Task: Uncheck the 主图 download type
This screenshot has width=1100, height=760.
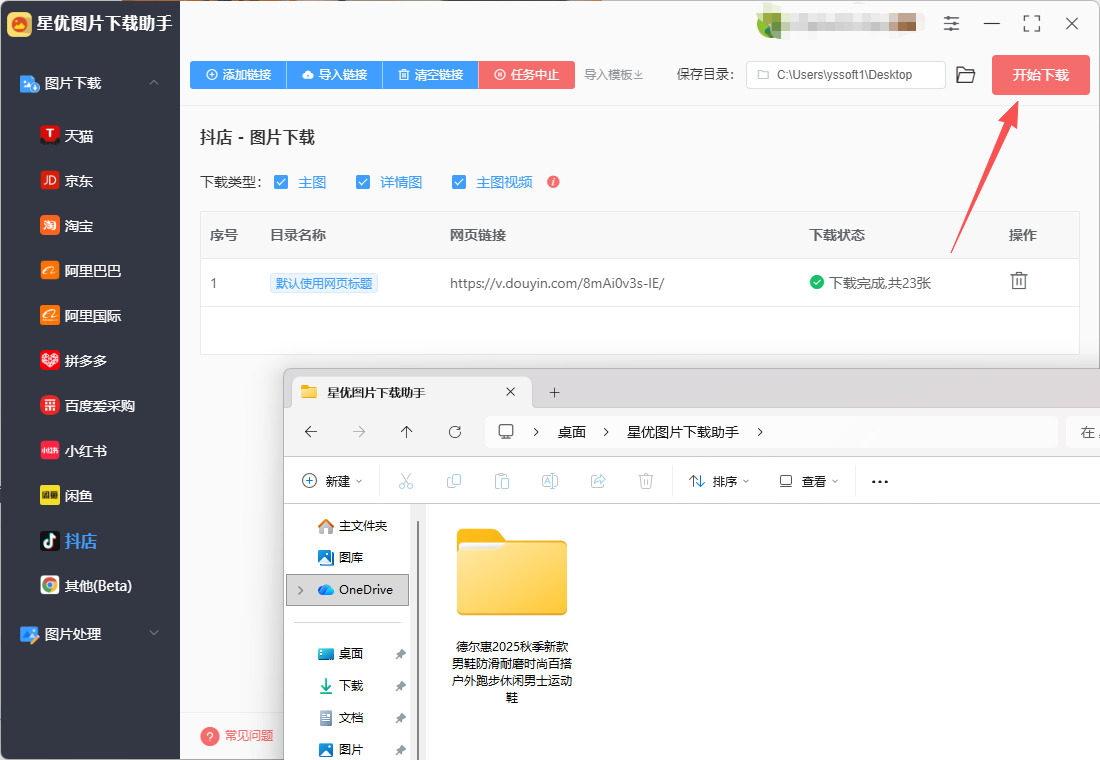Action: click(x=281, y=182)
